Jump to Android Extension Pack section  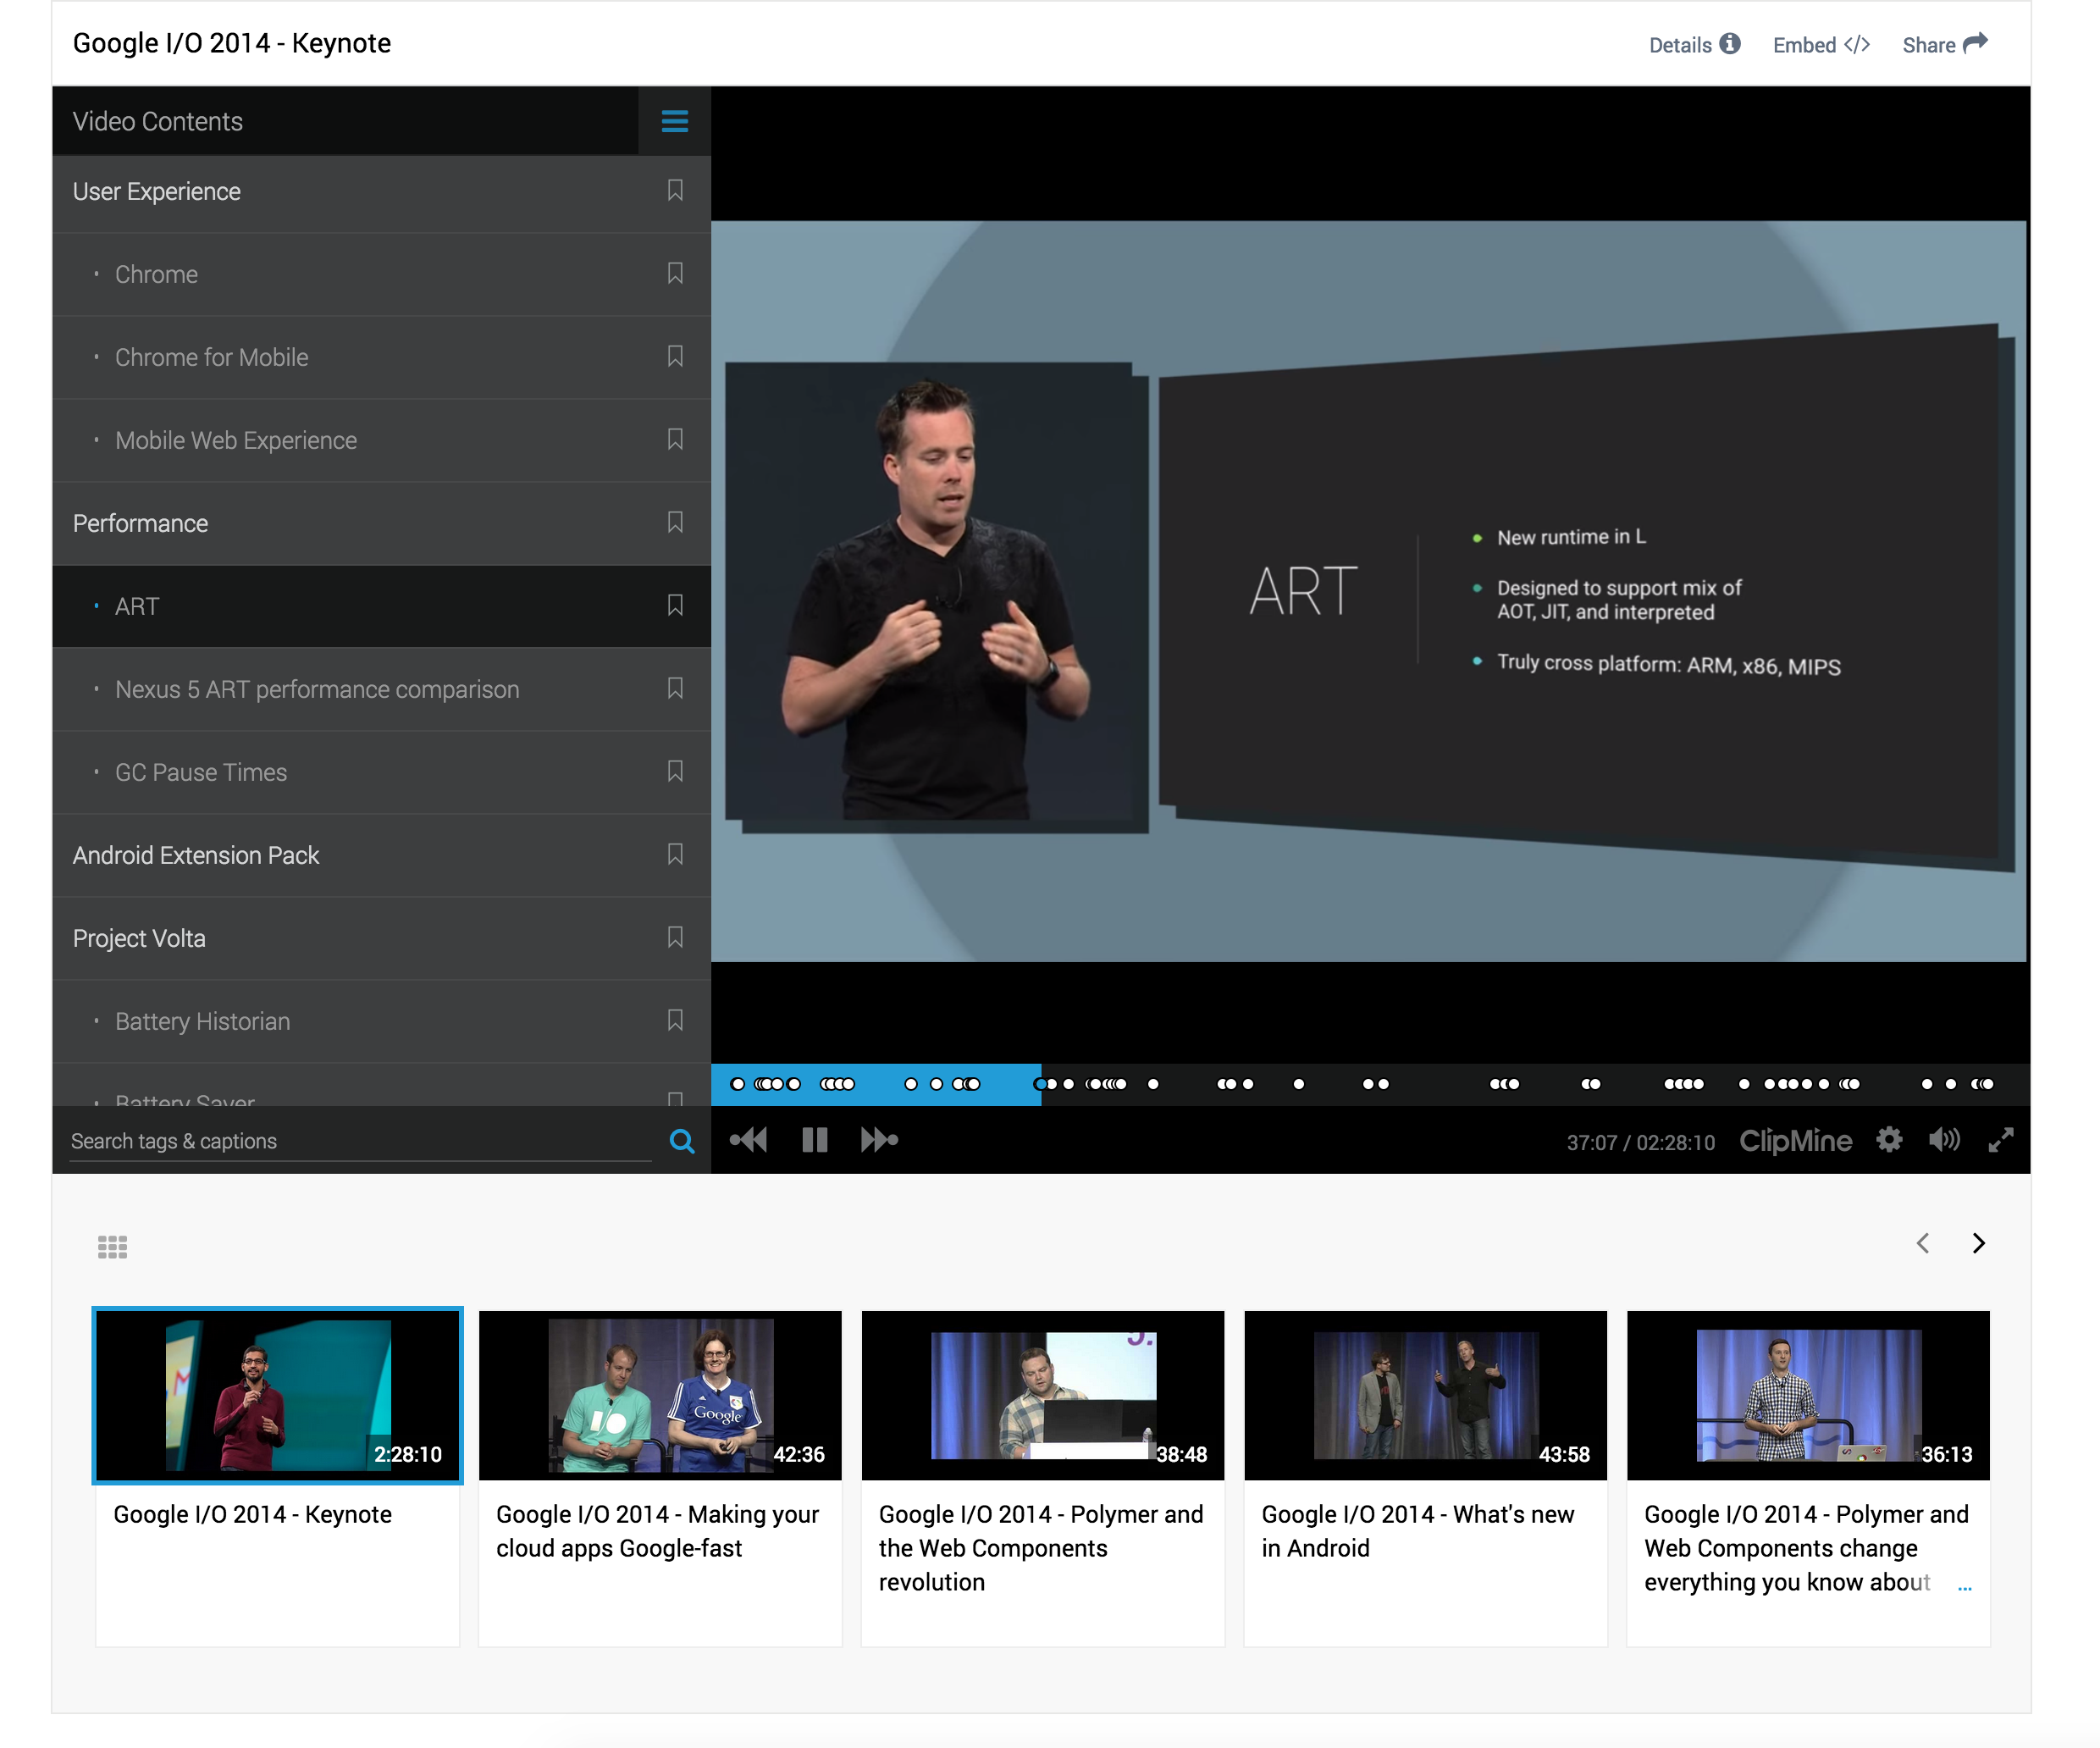pyautogui.click(x=196, y=855)
